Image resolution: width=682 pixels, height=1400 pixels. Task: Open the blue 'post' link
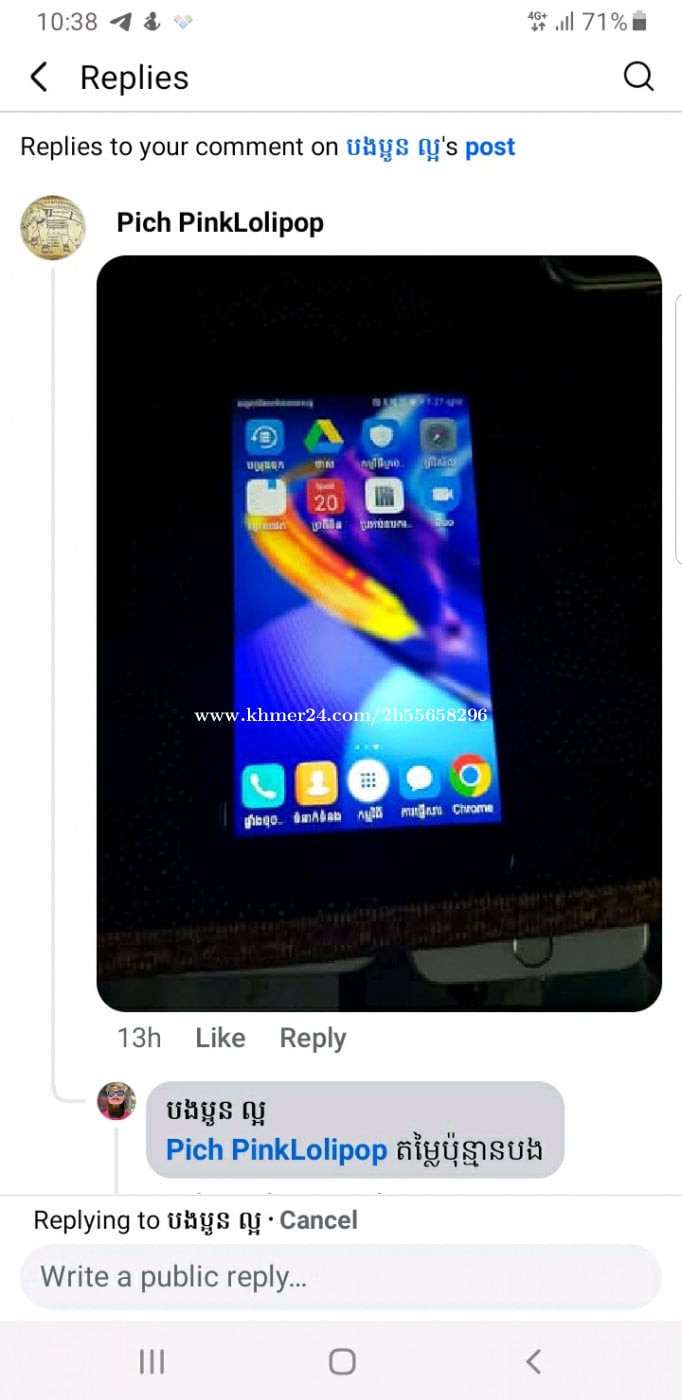click(x=490, y=147)
